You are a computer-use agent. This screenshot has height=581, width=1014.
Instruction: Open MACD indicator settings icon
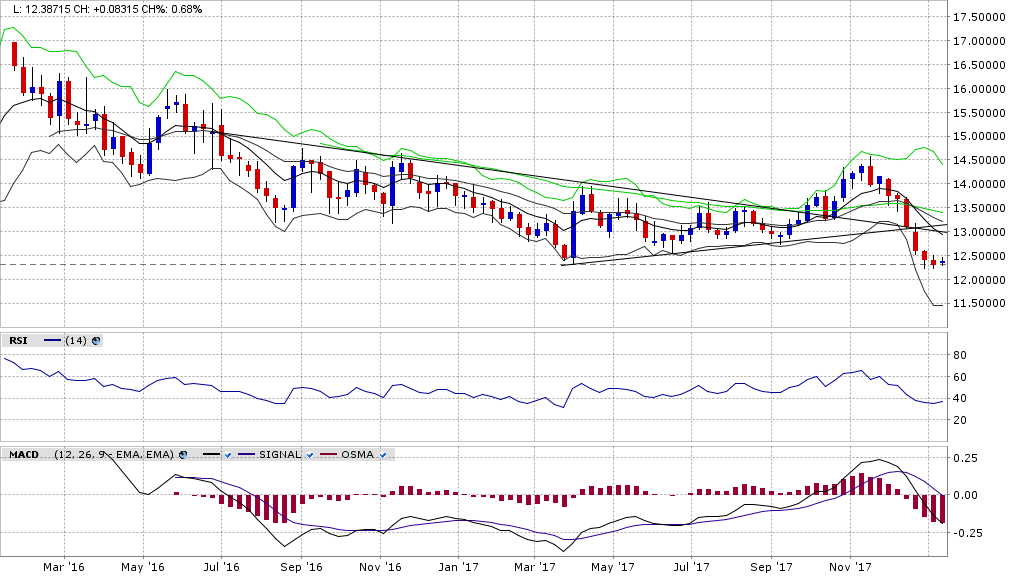(x=183, y=455)
